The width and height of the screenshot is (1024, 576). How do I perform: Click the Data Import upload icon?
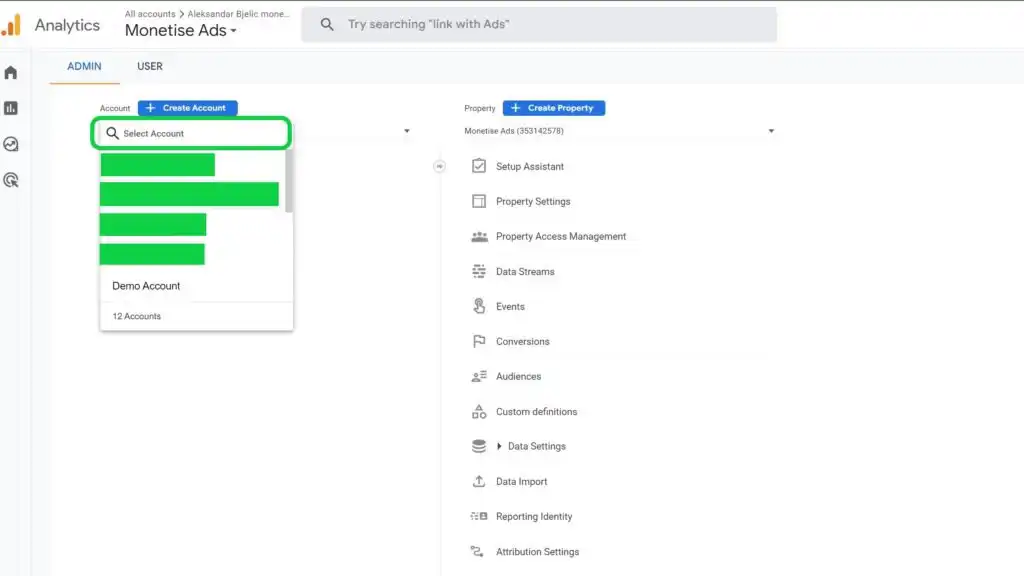[478, 481]
